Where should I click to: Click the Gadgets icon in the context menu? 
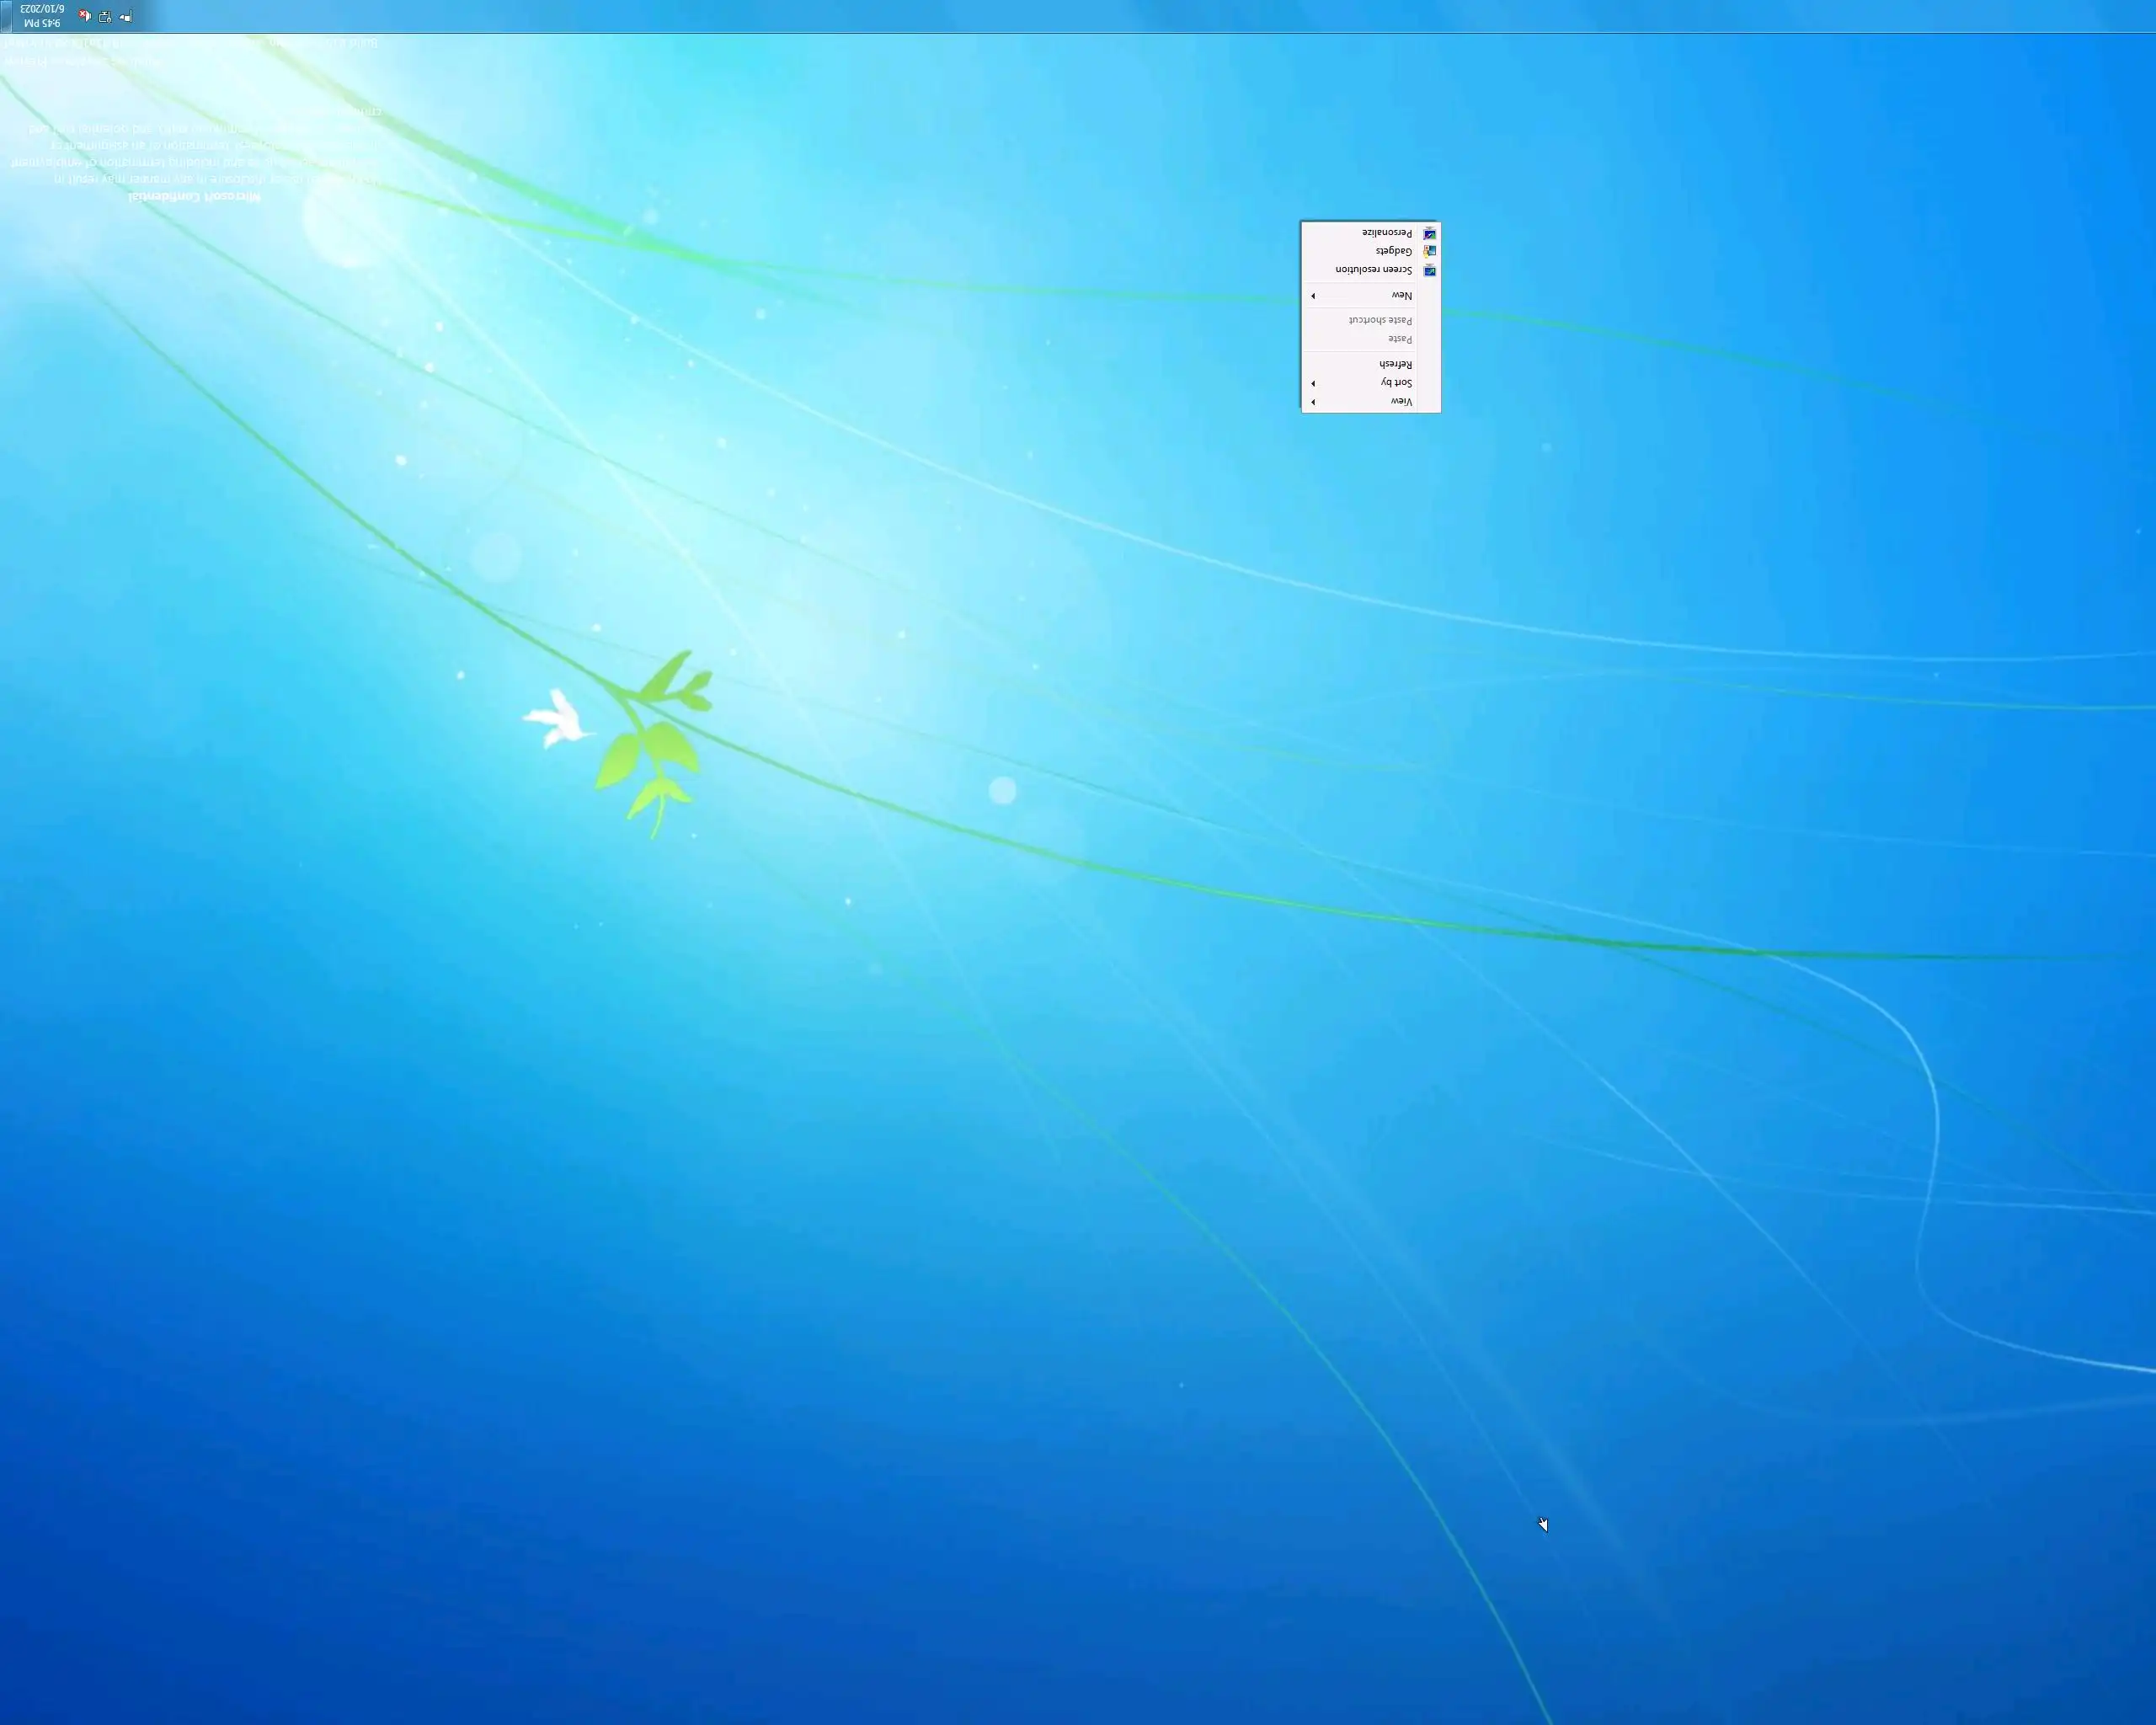click(x=1430, y=251)
